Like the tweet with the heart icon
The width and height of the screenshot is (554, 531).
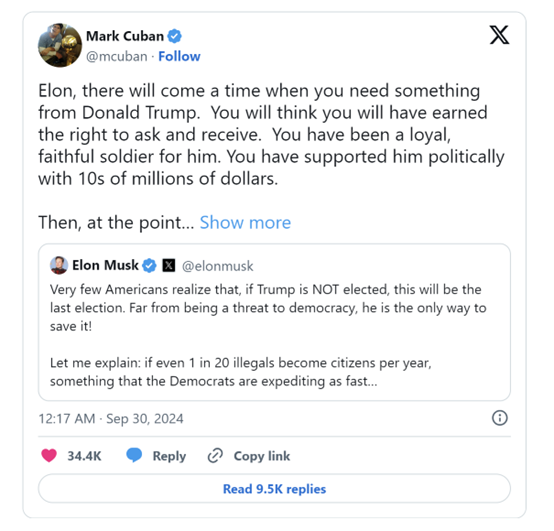click(x=49, y=455)
